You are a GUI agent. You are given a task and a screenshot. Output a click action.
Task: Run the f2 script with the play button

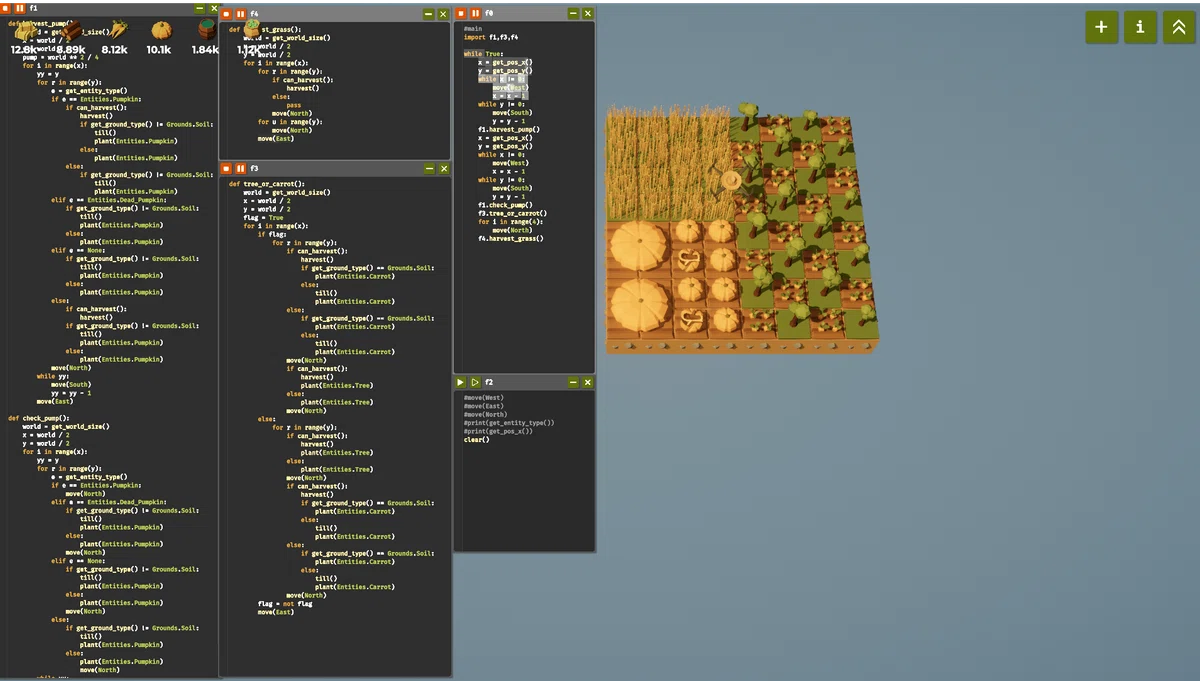461,382
